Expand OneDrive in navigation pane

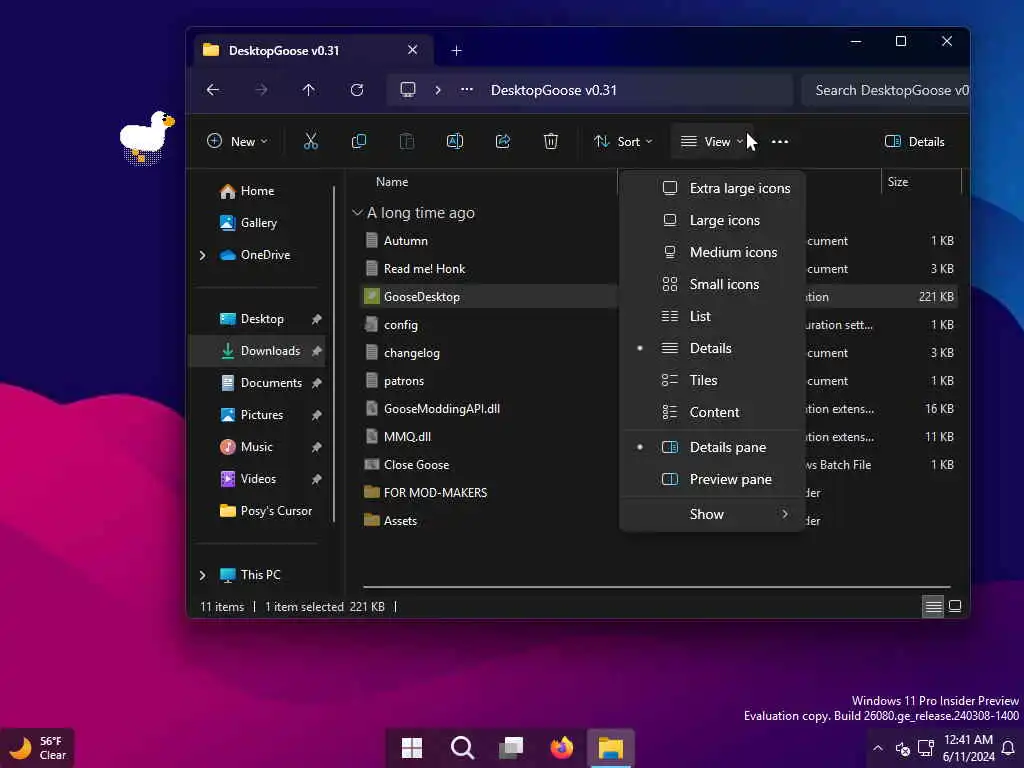coord(202,255)
